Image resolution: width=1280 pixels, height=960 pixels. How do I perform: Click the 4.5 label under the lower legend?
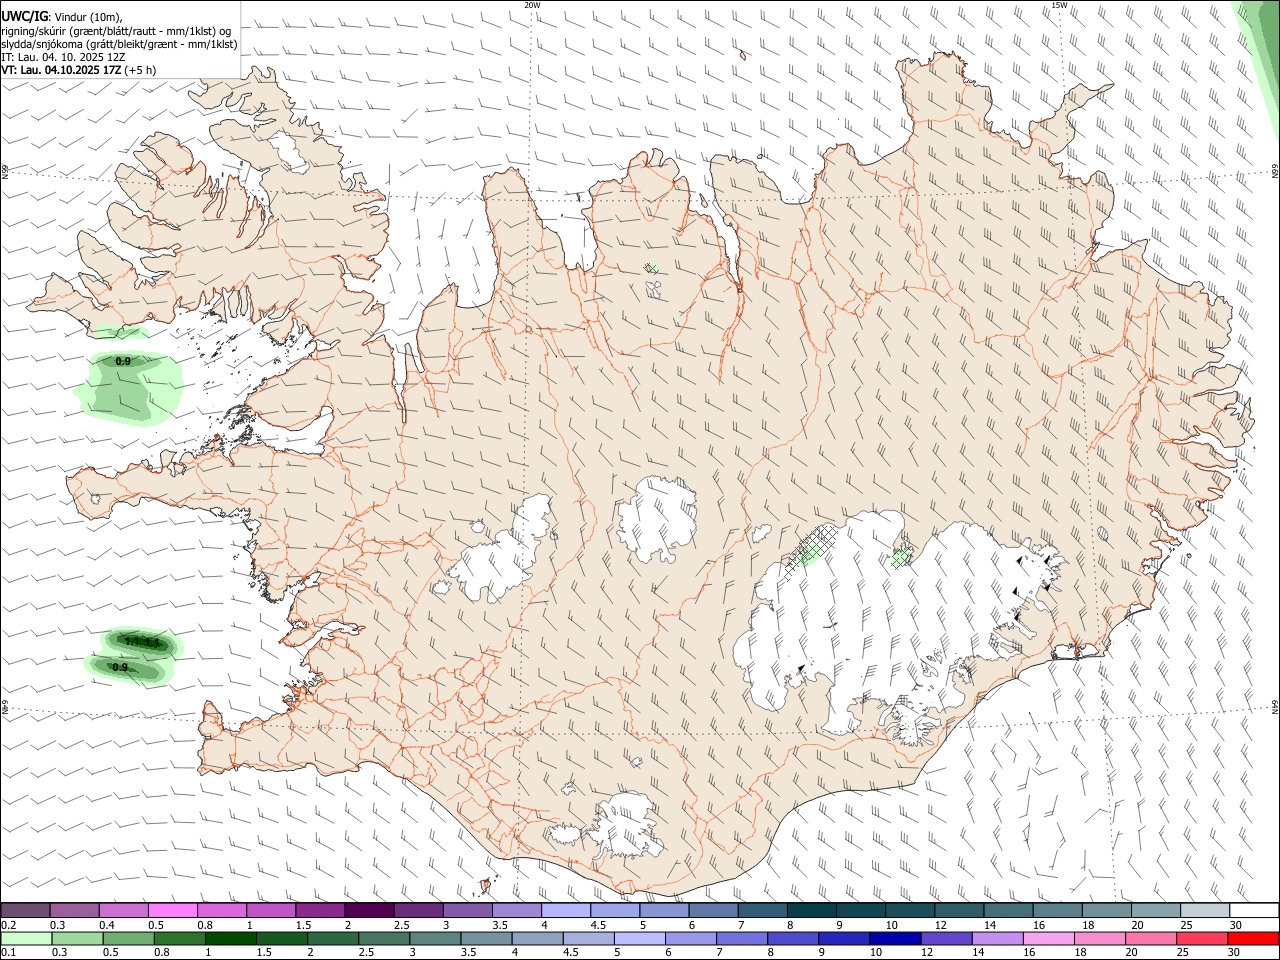[x=570, y=953]
